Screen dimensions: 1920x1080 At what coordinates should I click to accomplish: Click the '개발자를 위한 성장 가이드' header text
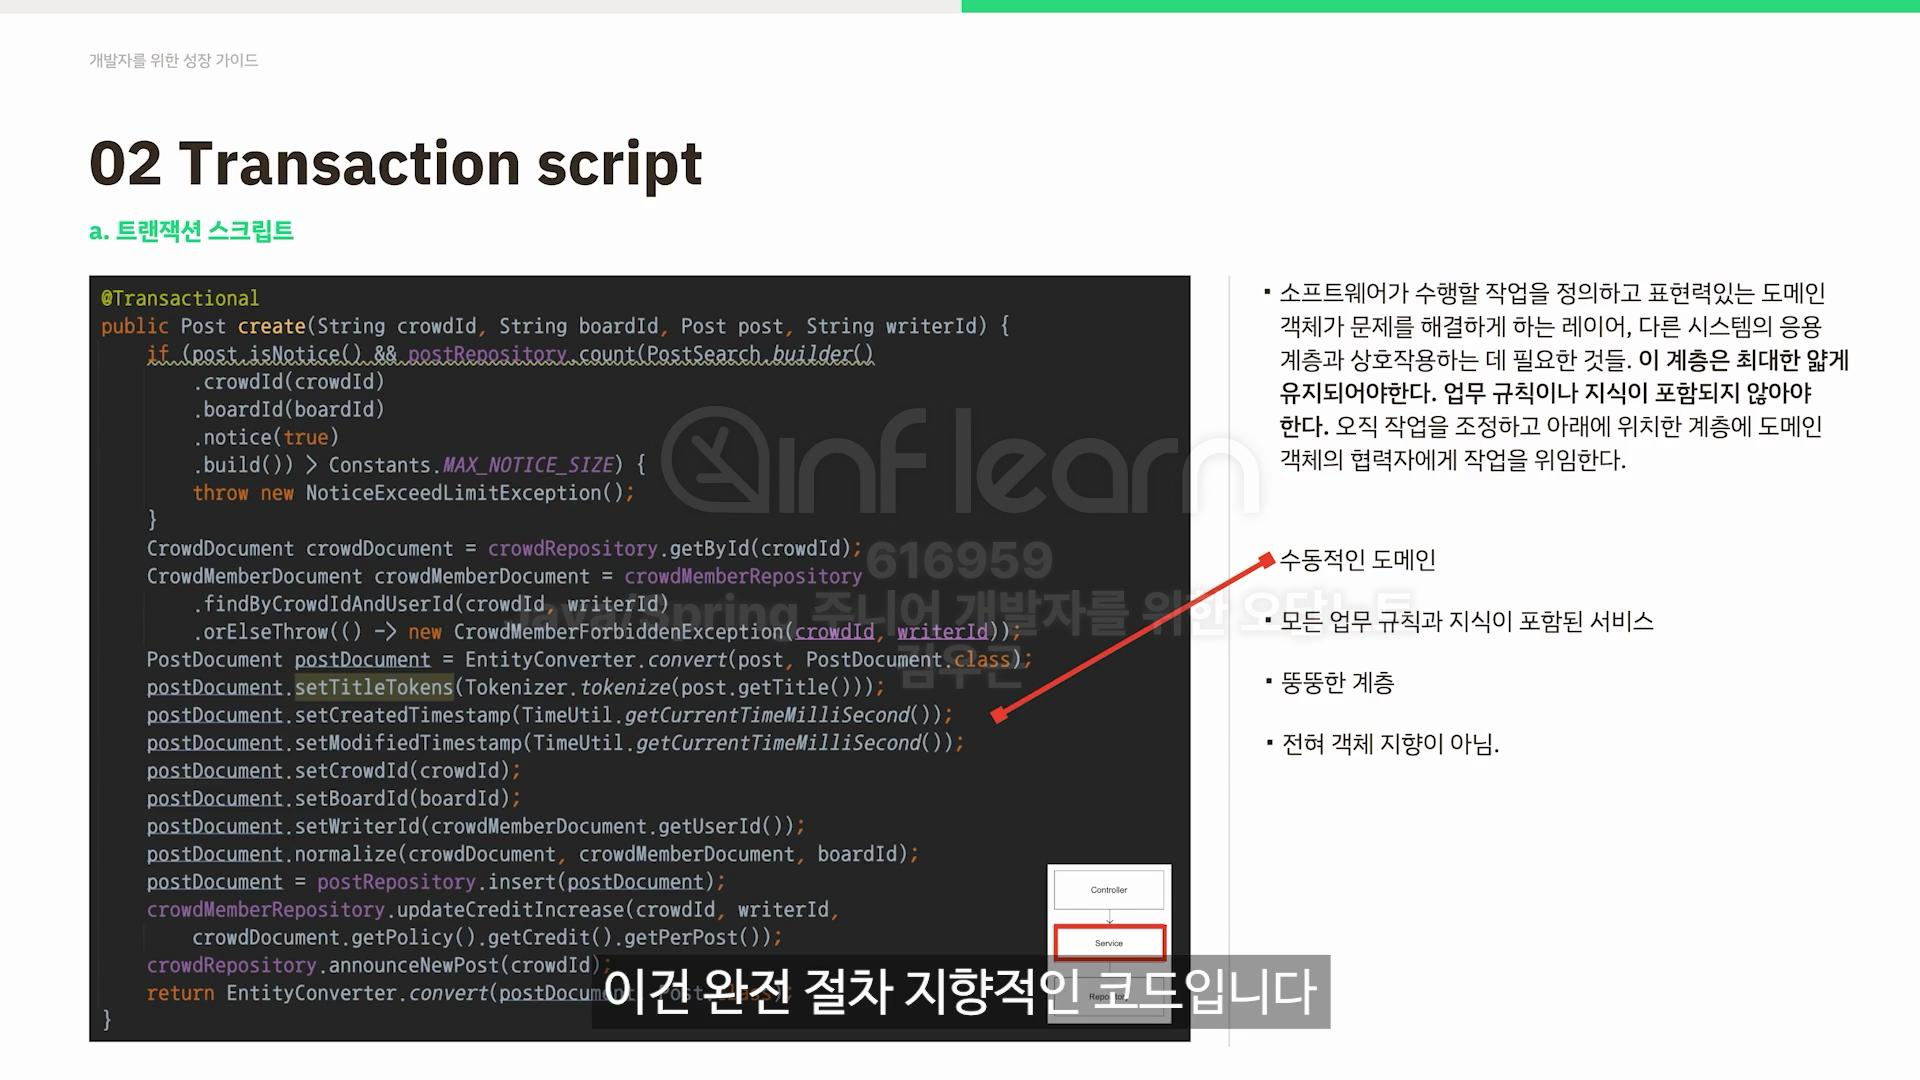(x=173, y=60)
